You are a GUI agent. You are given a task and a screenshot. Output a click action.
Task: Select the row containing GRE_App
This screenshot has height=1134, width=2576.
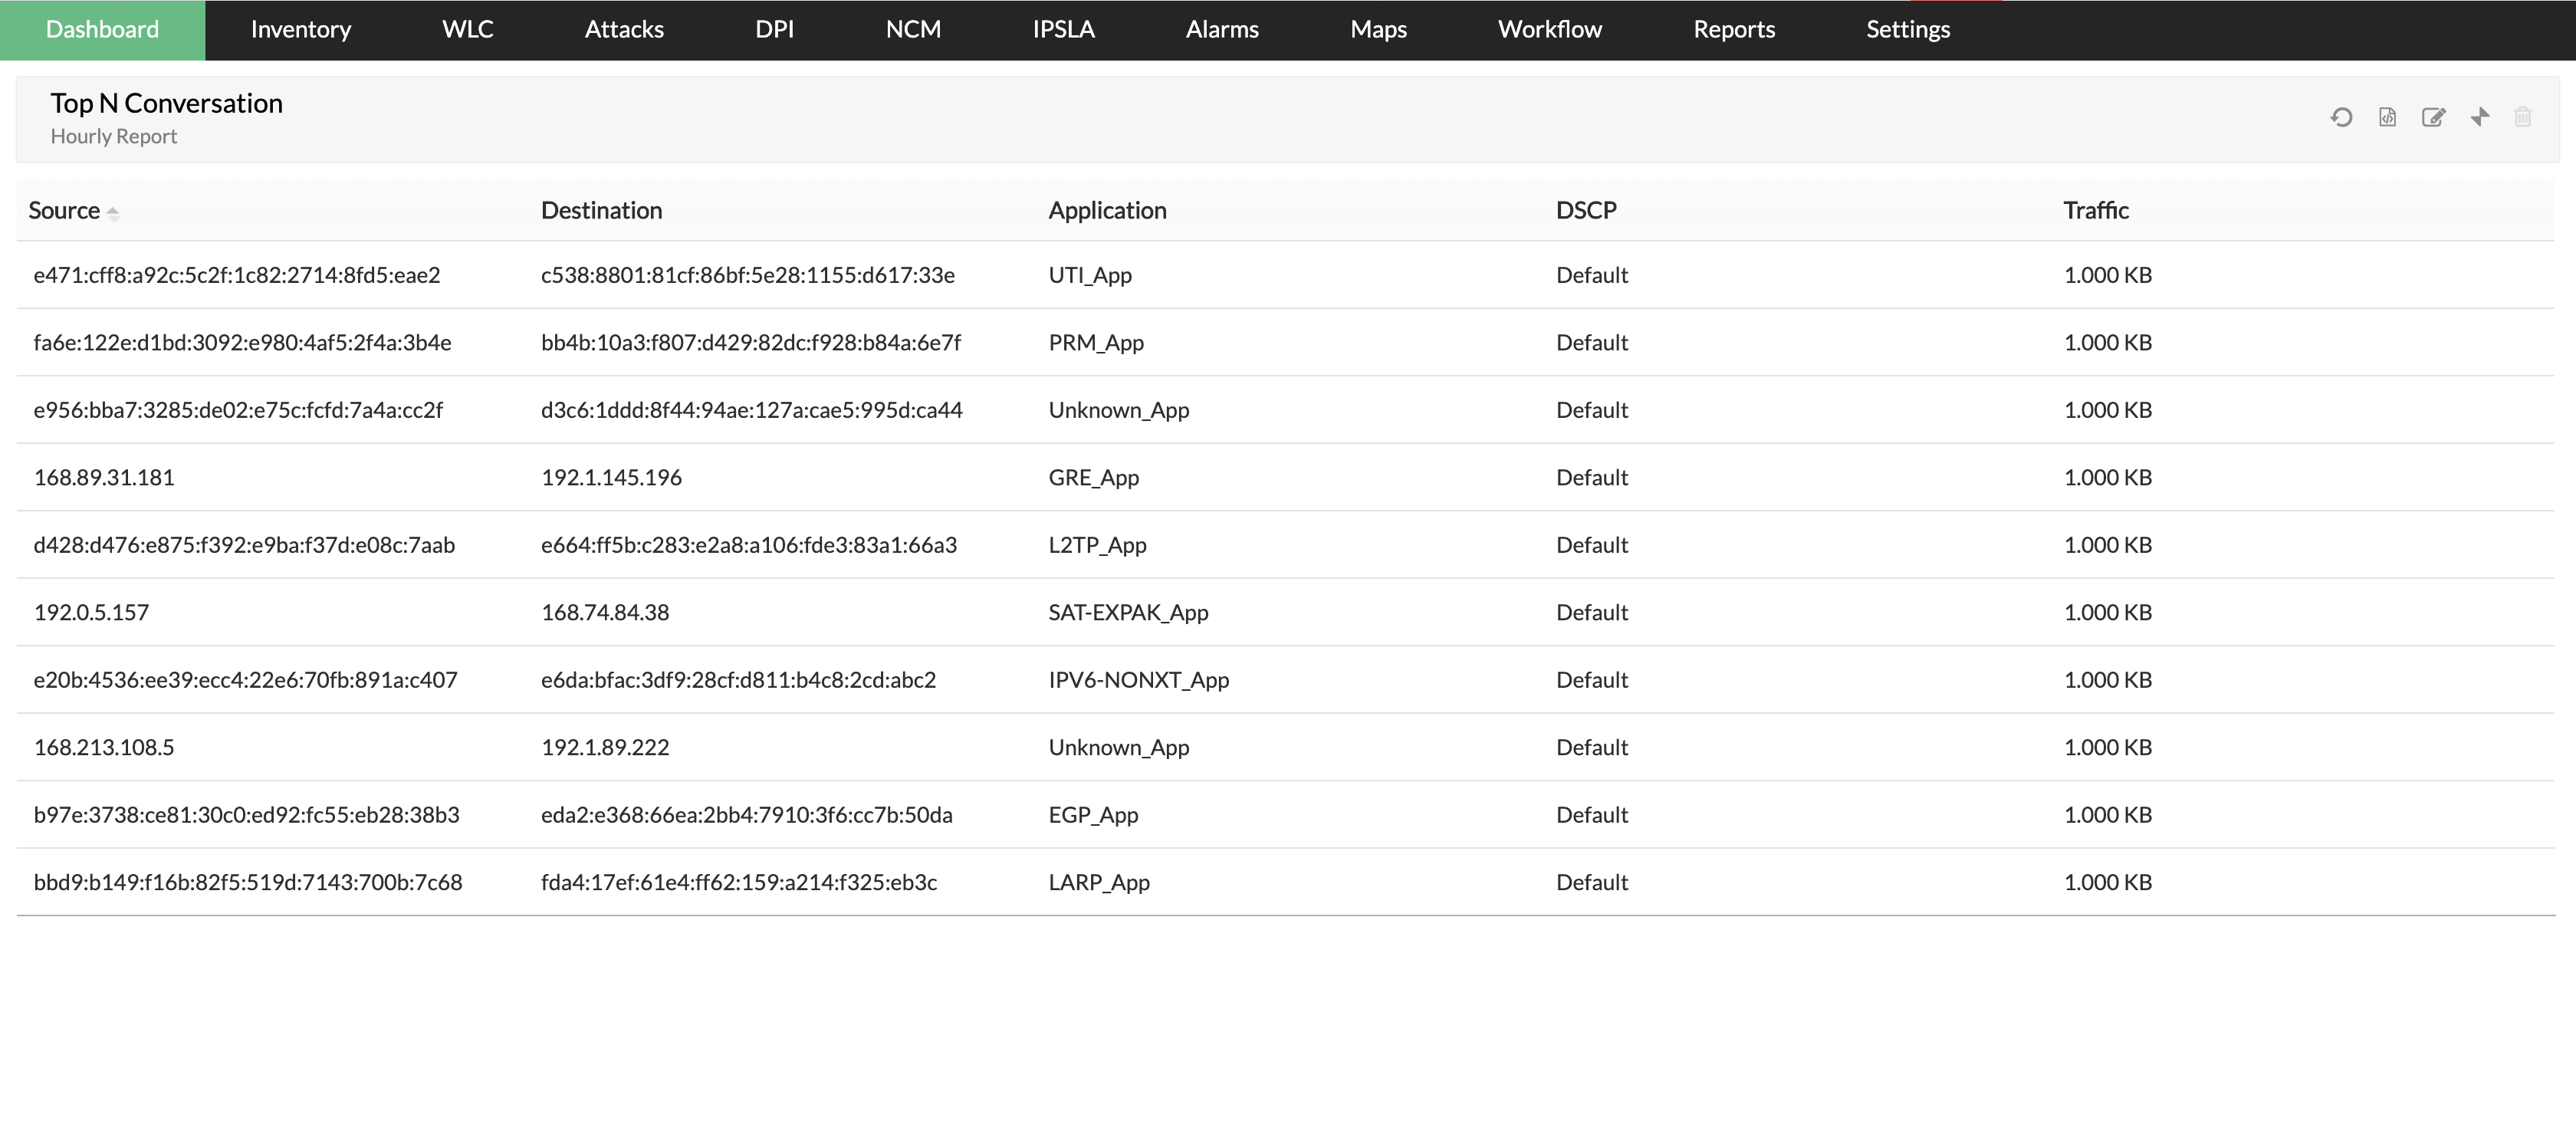click(1094, 477)
